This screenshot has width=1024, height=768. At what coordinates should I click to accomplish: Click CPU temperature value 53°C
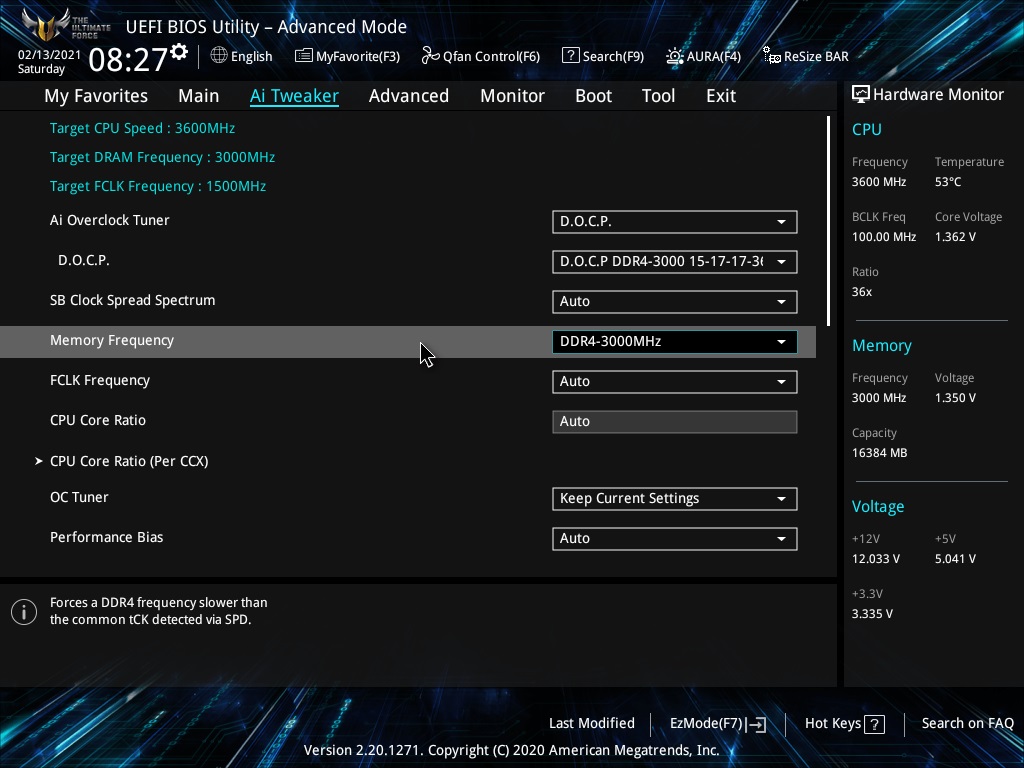[x=948, y=182]
